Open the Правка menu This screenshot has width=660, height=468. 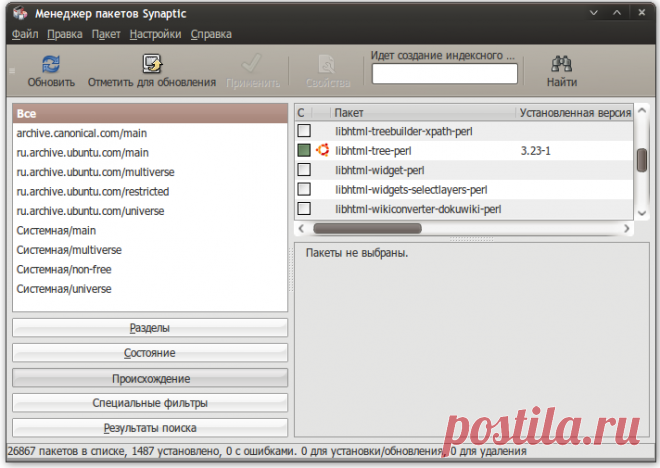coord(64,34)
